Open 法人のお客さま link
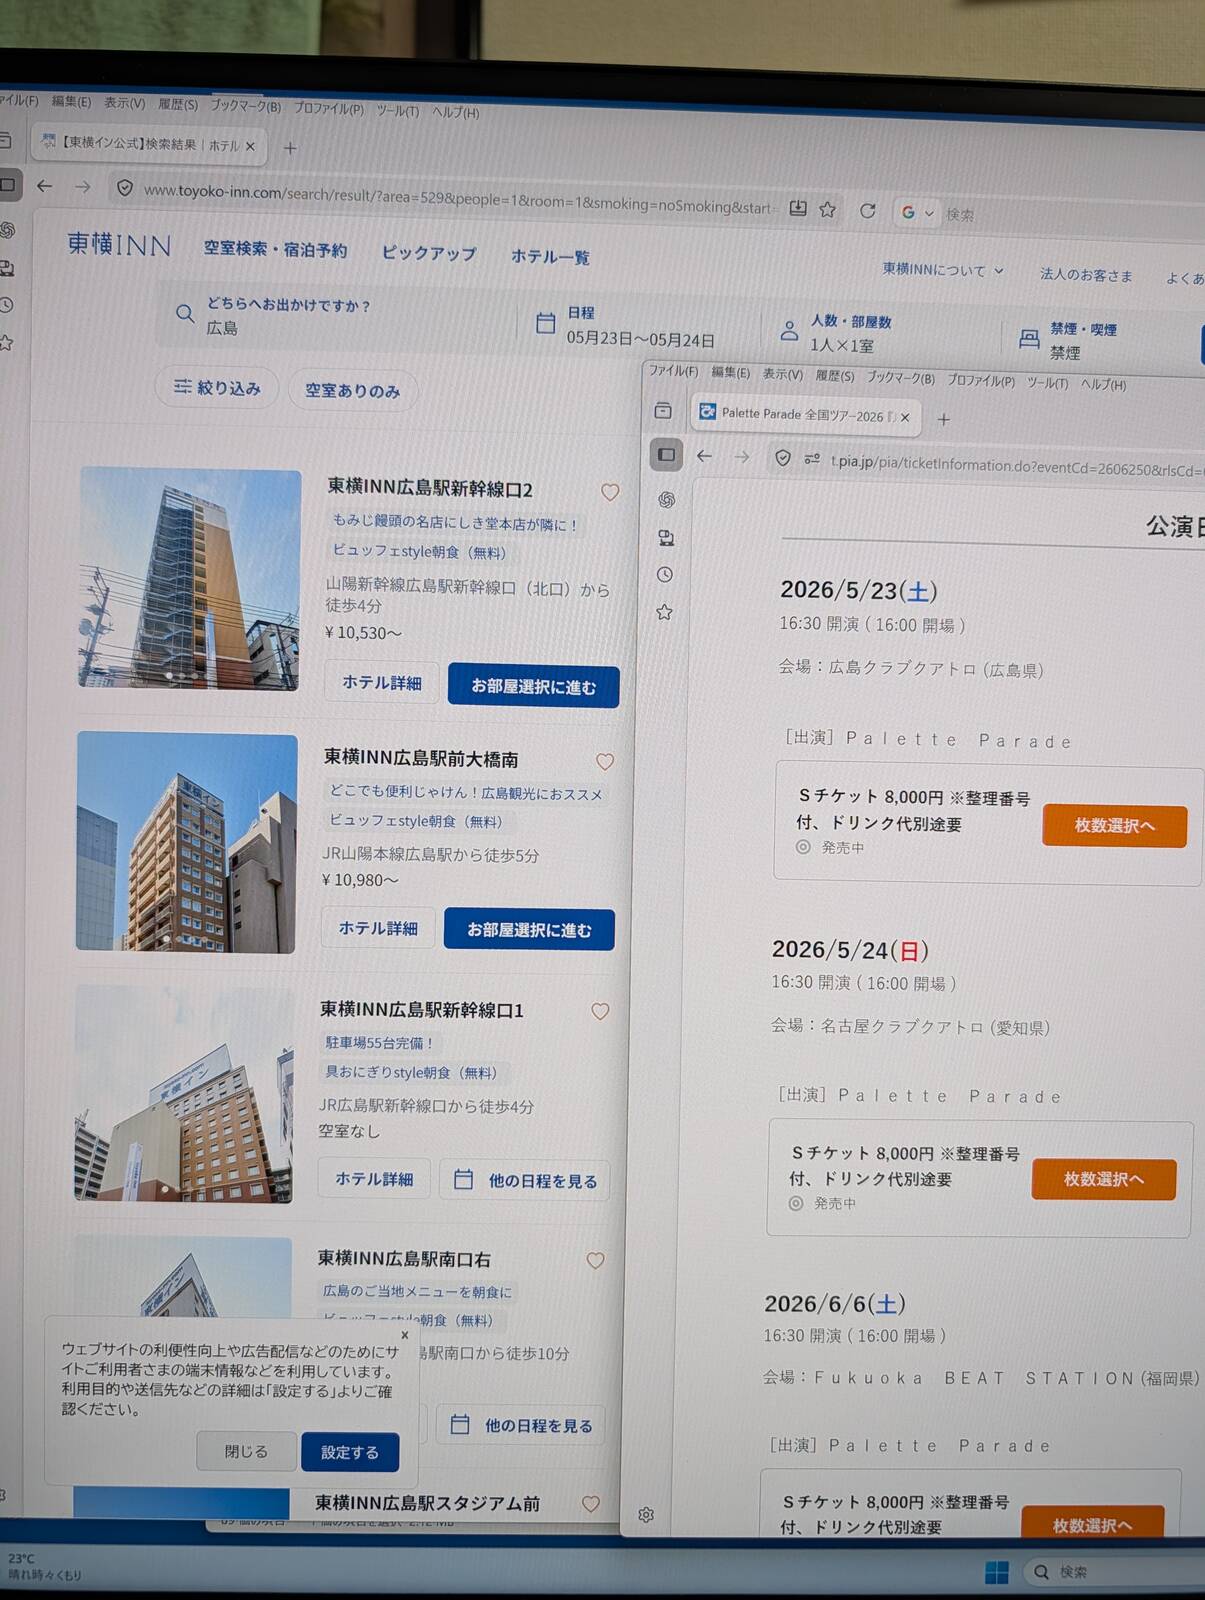Screen dimensions: 1205x1600 1086,273
